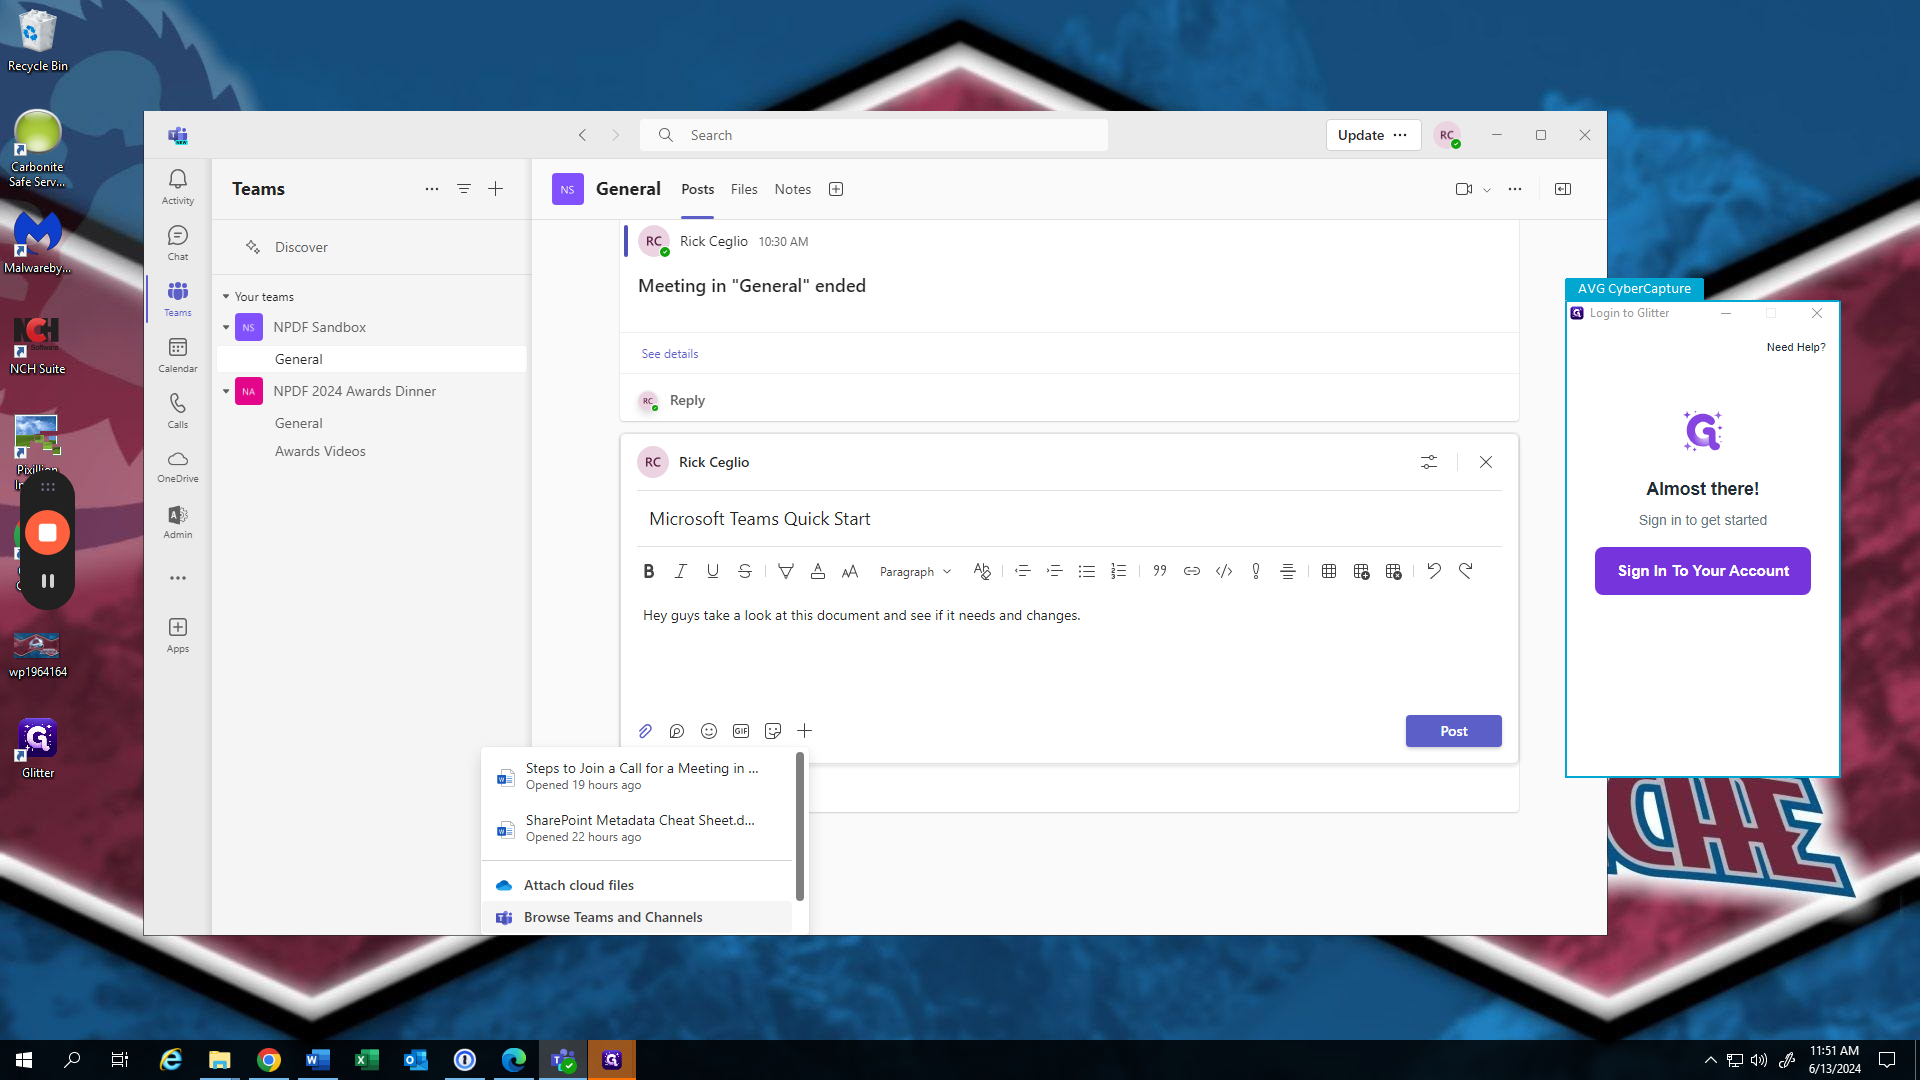Screen dimensions: 1920x1080
Task: Open Calendar in the Teams sidebar
Action: [177, 354]
